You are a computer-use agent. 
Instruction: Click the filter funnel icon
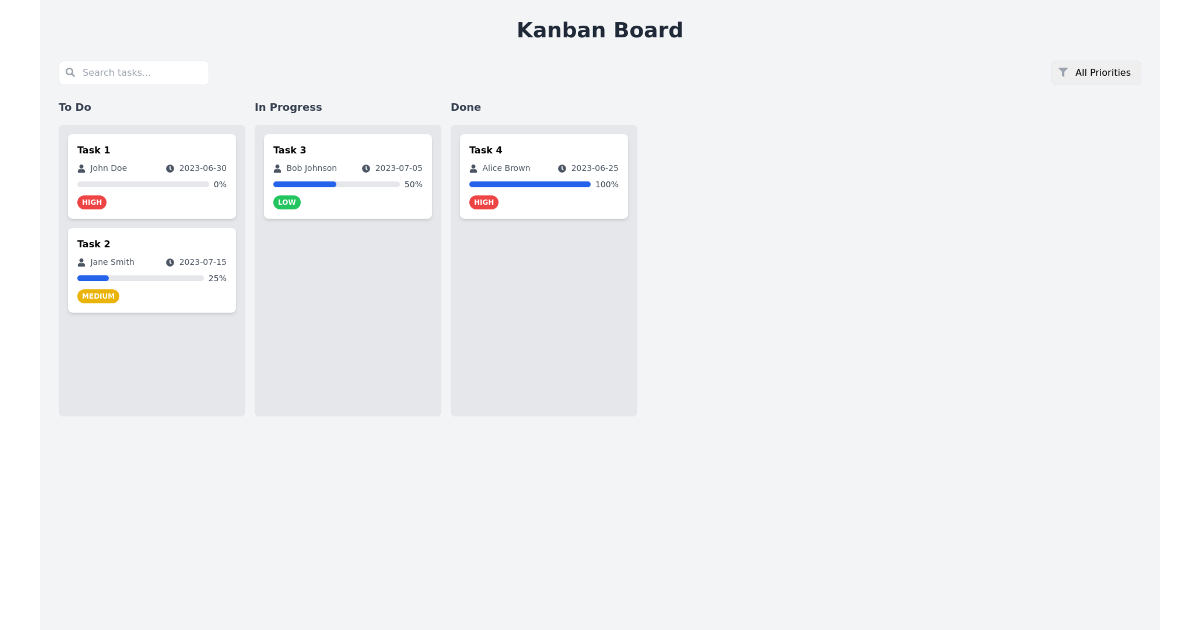click(x=1063, y=72)
